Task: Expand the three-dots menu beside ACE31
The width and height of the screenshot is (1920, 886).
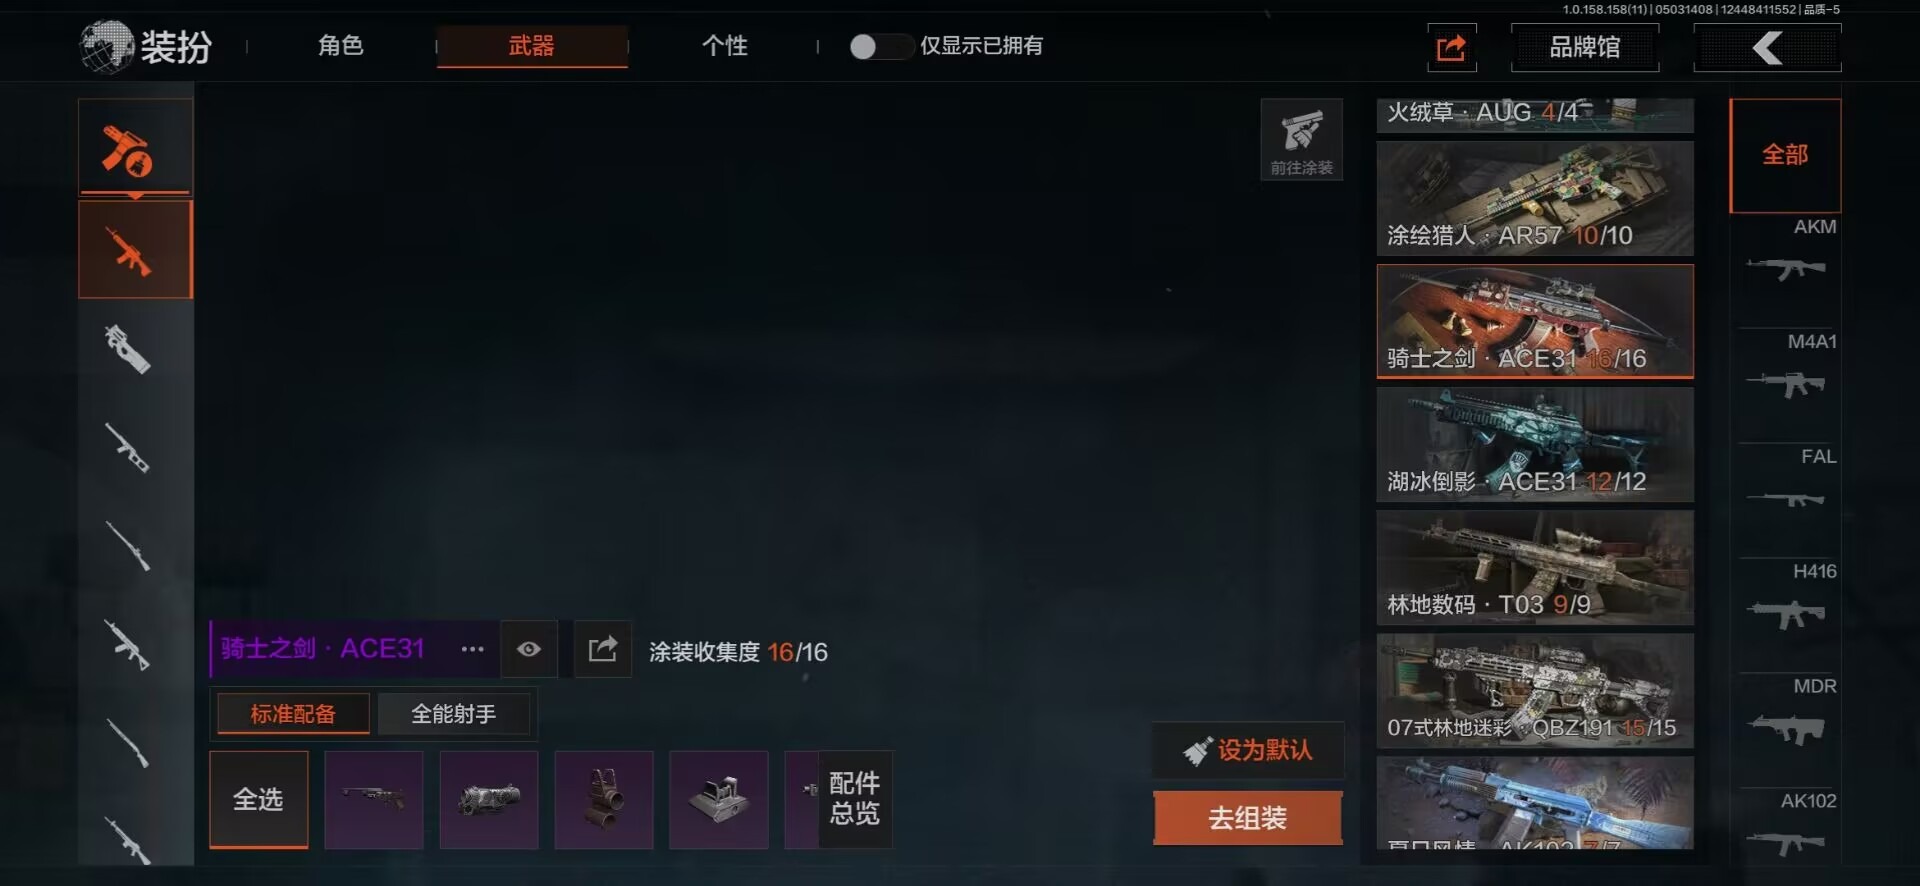Action: pos(472,650)
